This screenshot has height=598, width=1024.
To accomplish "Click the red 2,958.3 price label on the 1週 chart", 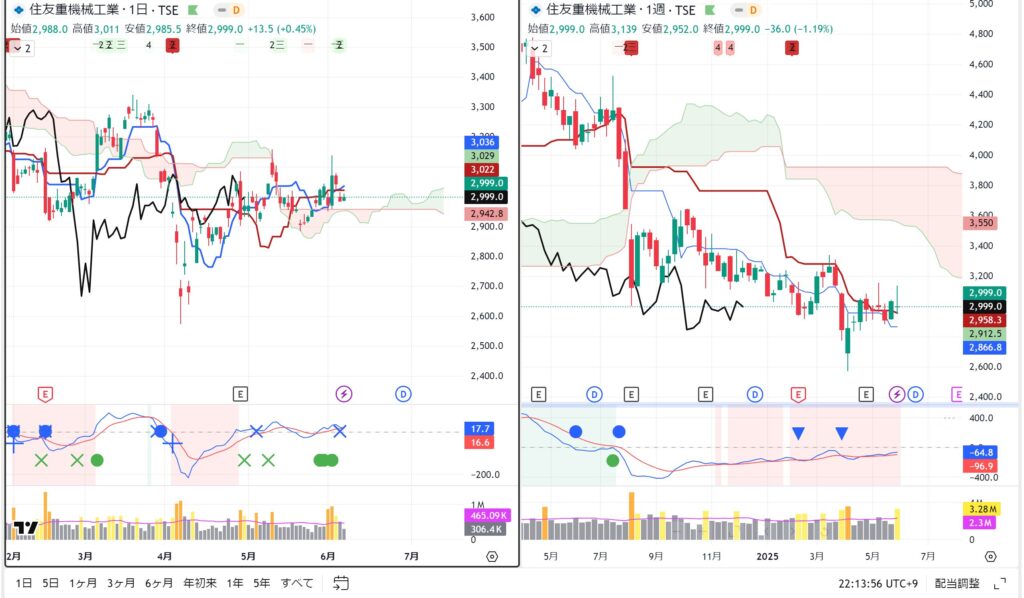I will pos(985,320).
